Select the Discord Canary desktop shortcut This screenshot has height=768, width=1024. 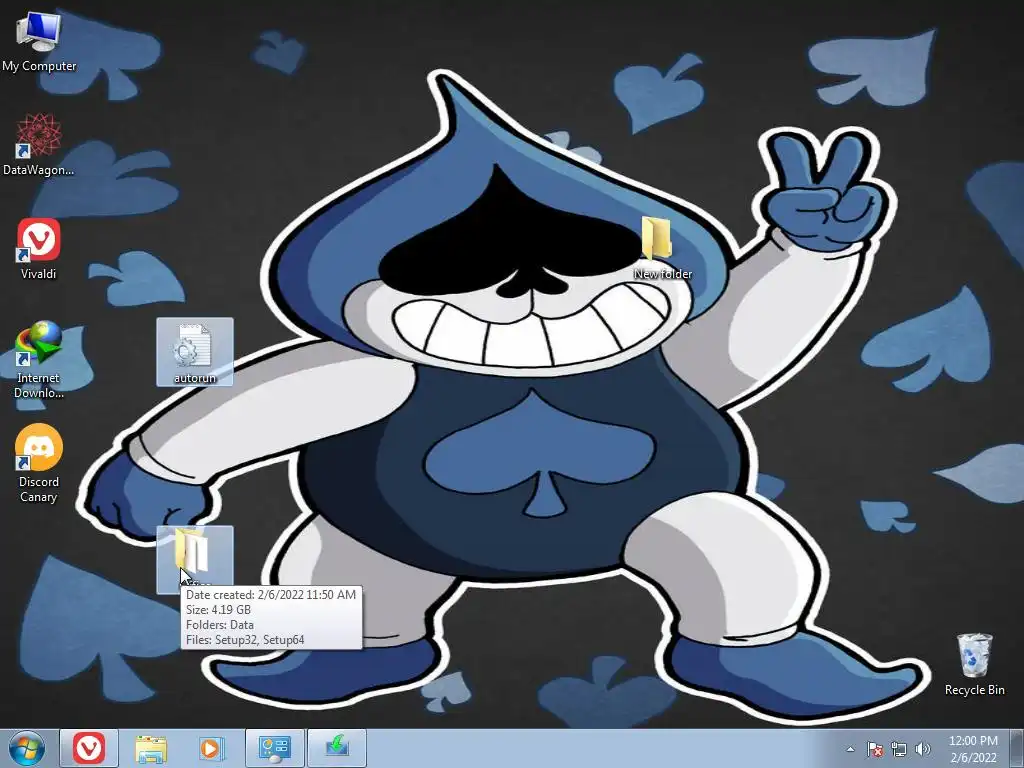point(39,464)
